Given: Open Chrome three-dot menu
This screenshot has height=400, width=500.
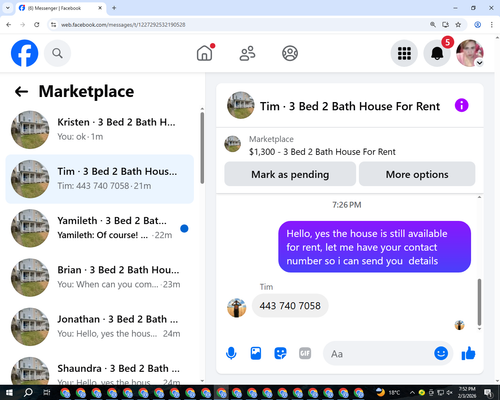Looking at the screenshot, I should click(492, 25).
